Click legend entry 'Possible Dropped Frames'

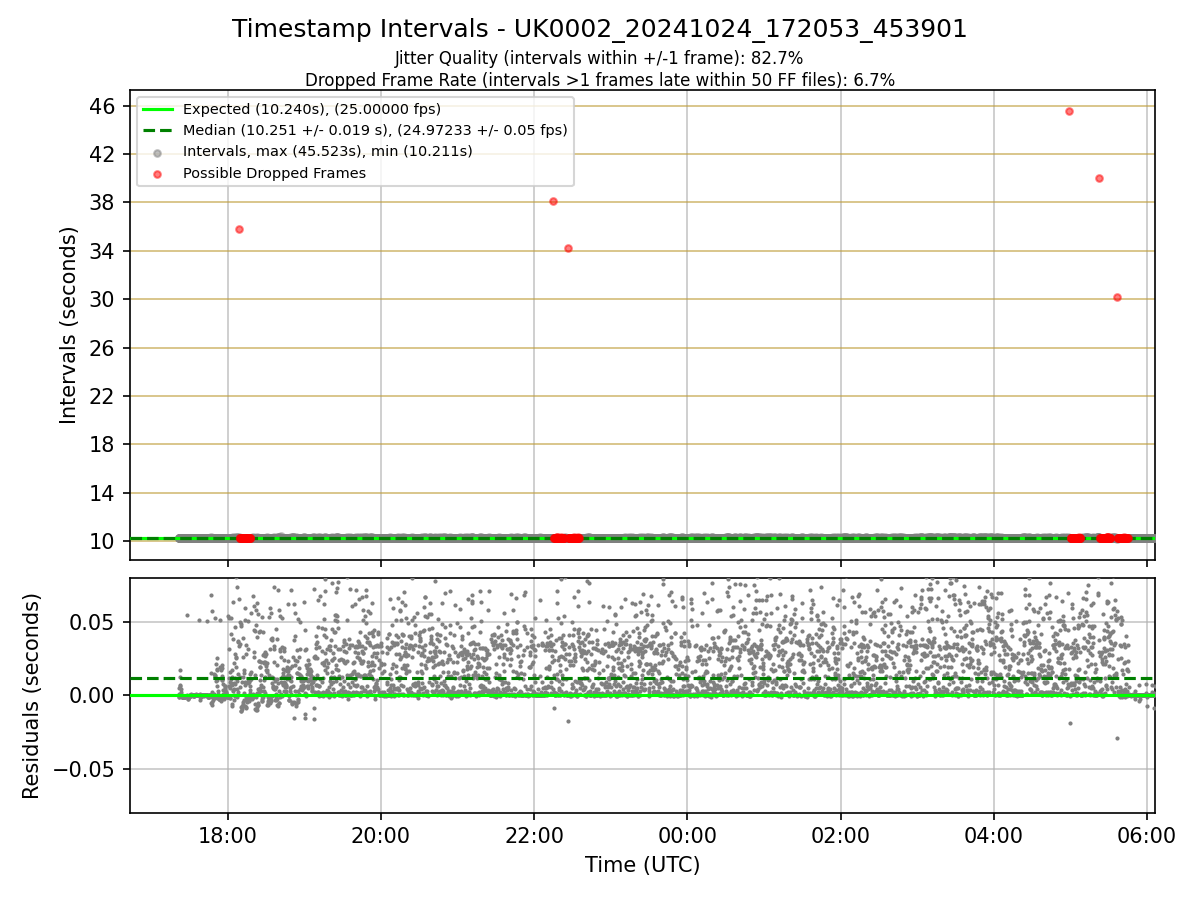click(274, 173)
